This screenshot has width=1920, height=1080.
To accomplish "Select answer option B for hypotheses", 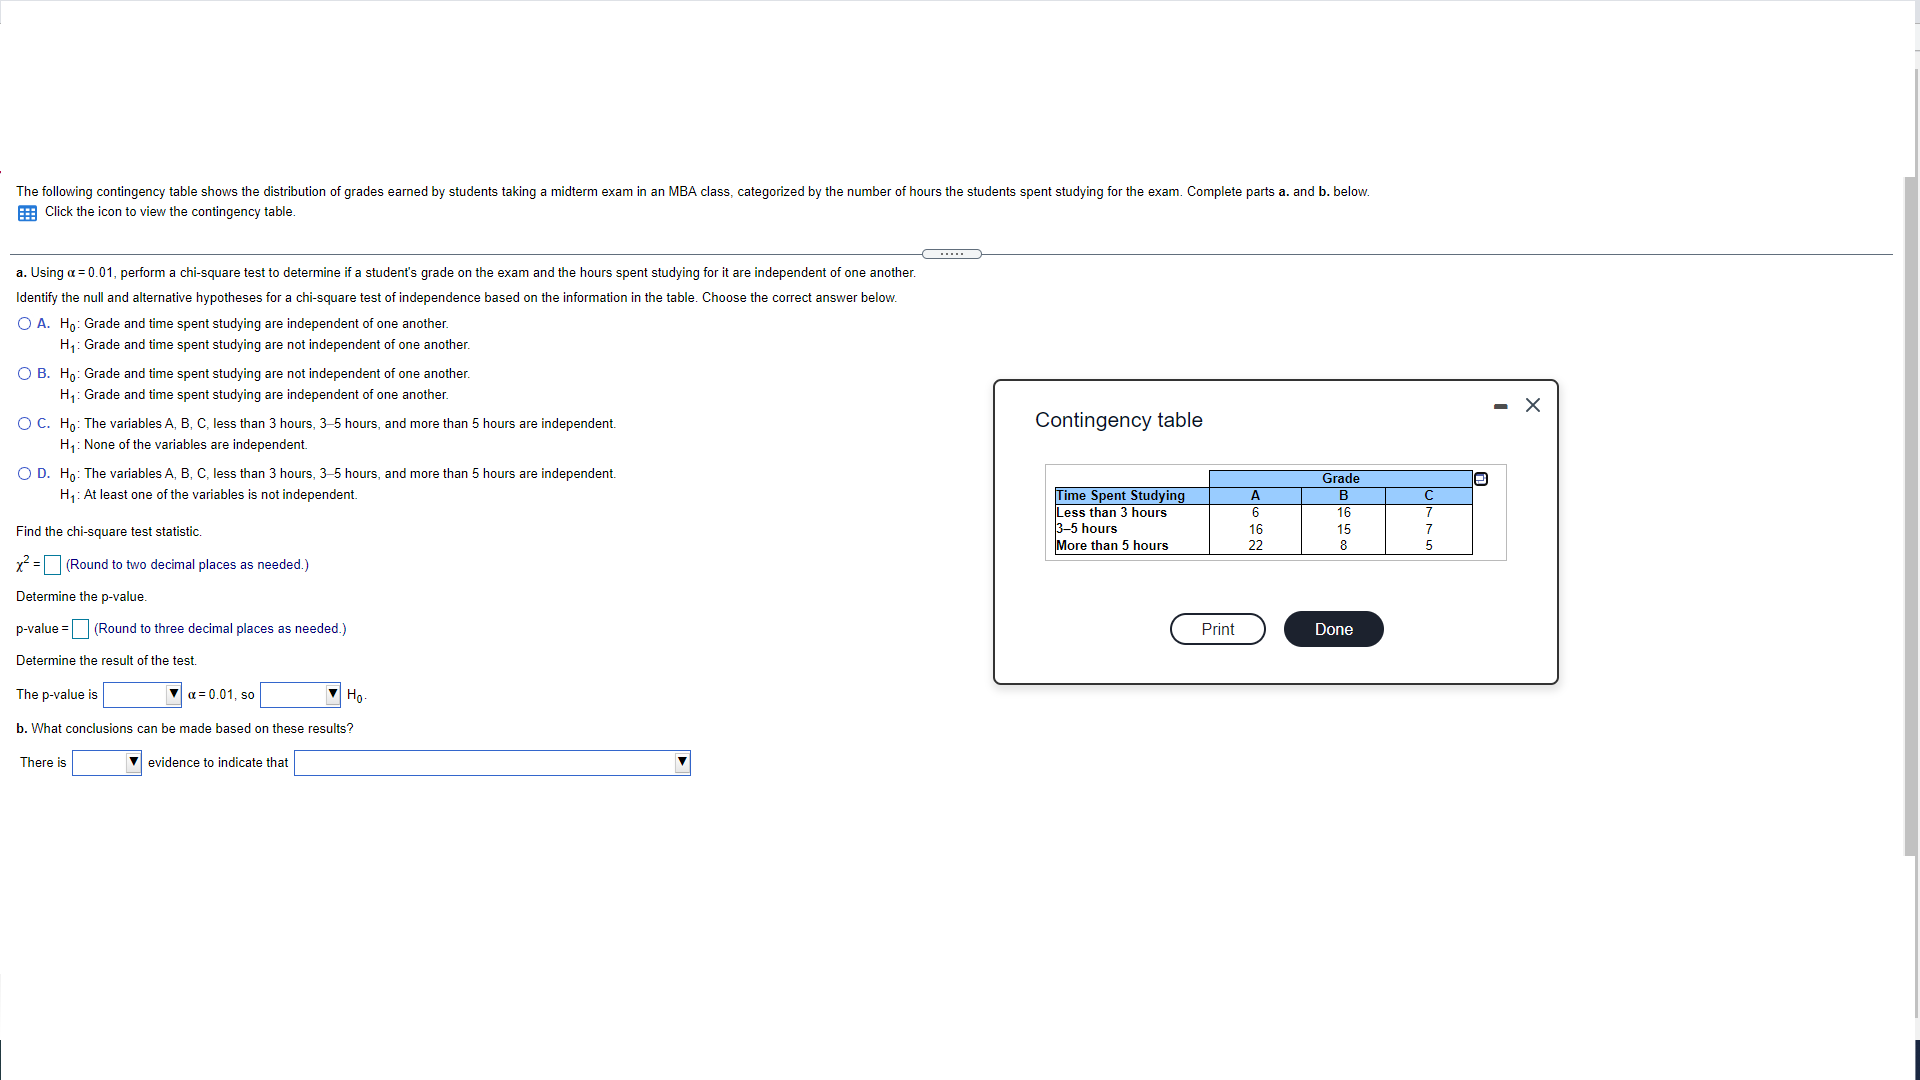I will pyautogui.click(x=25, y=374).
